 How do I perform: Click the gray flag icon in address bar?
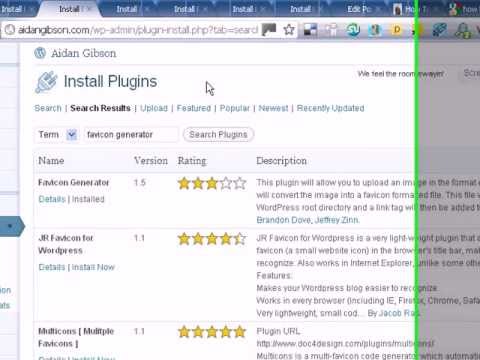[269, 30]
